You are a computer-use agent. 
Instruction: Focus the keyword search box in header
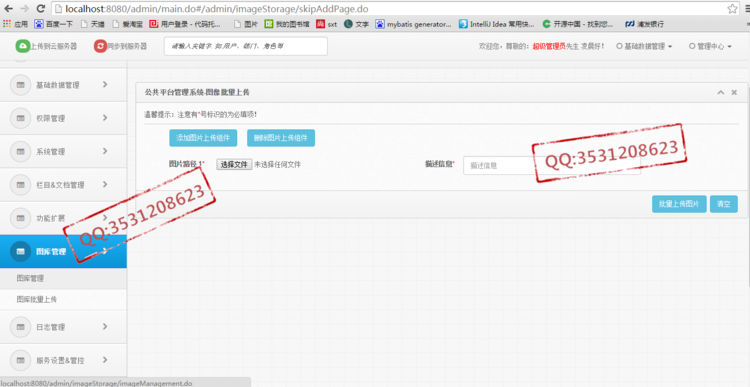coord(246,46)
